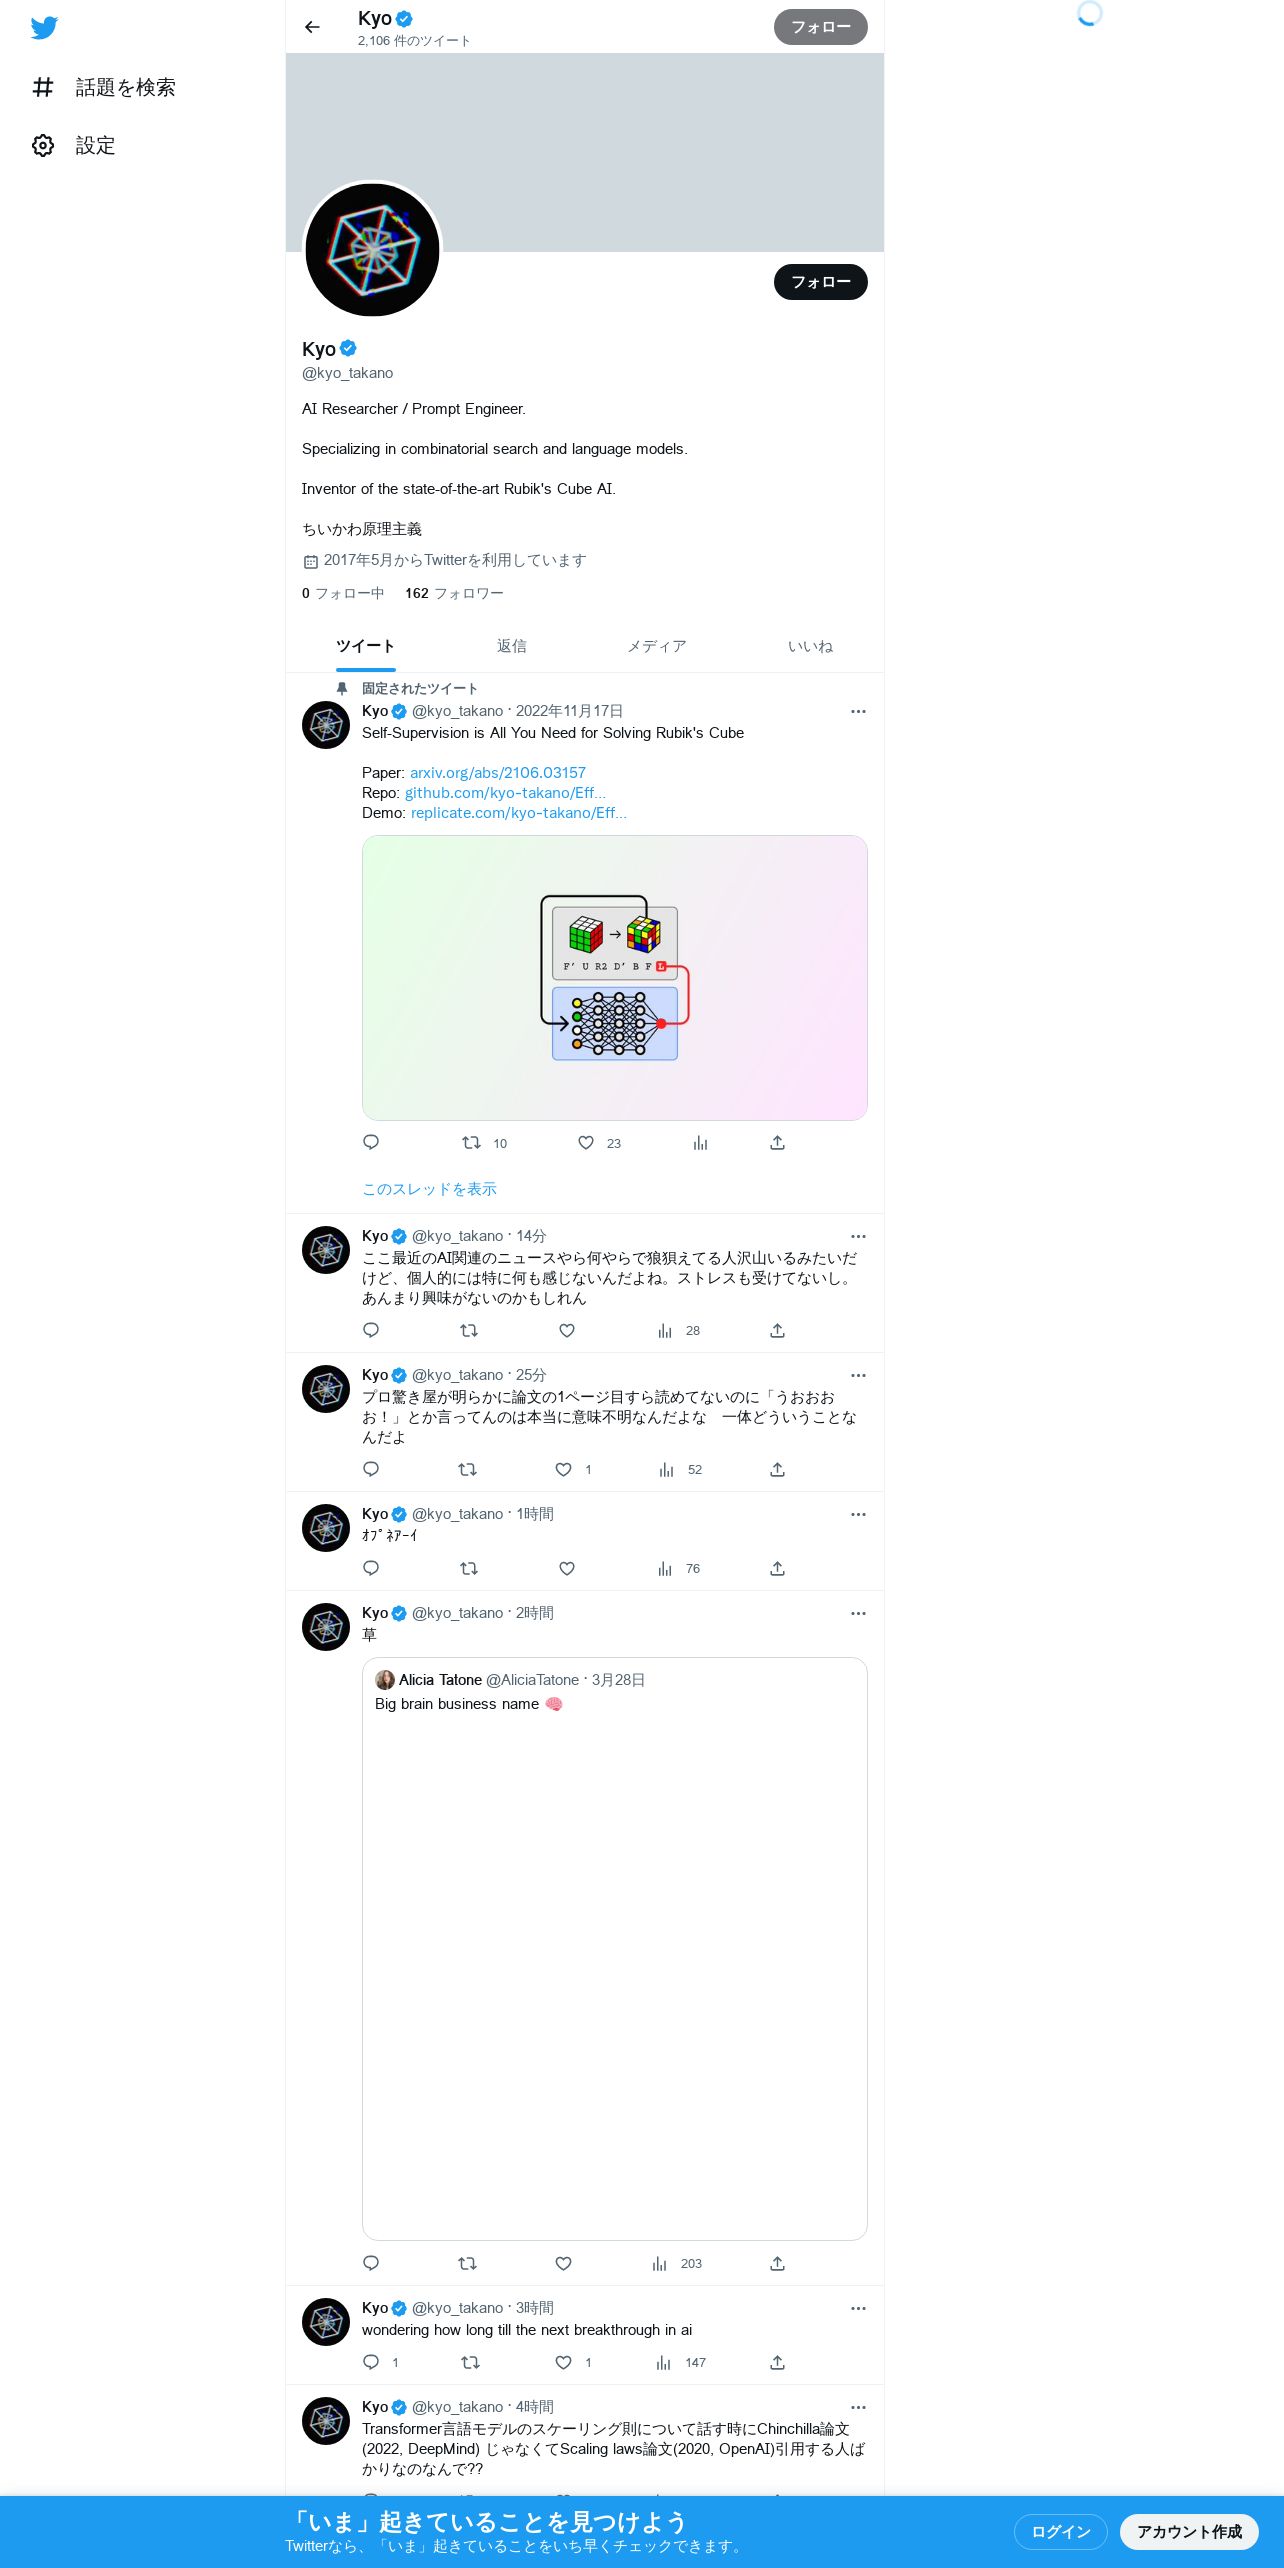1284x2568 pixels.
Task: Open more menu on オプネアーイ tweet
Action: point(858,1514)
